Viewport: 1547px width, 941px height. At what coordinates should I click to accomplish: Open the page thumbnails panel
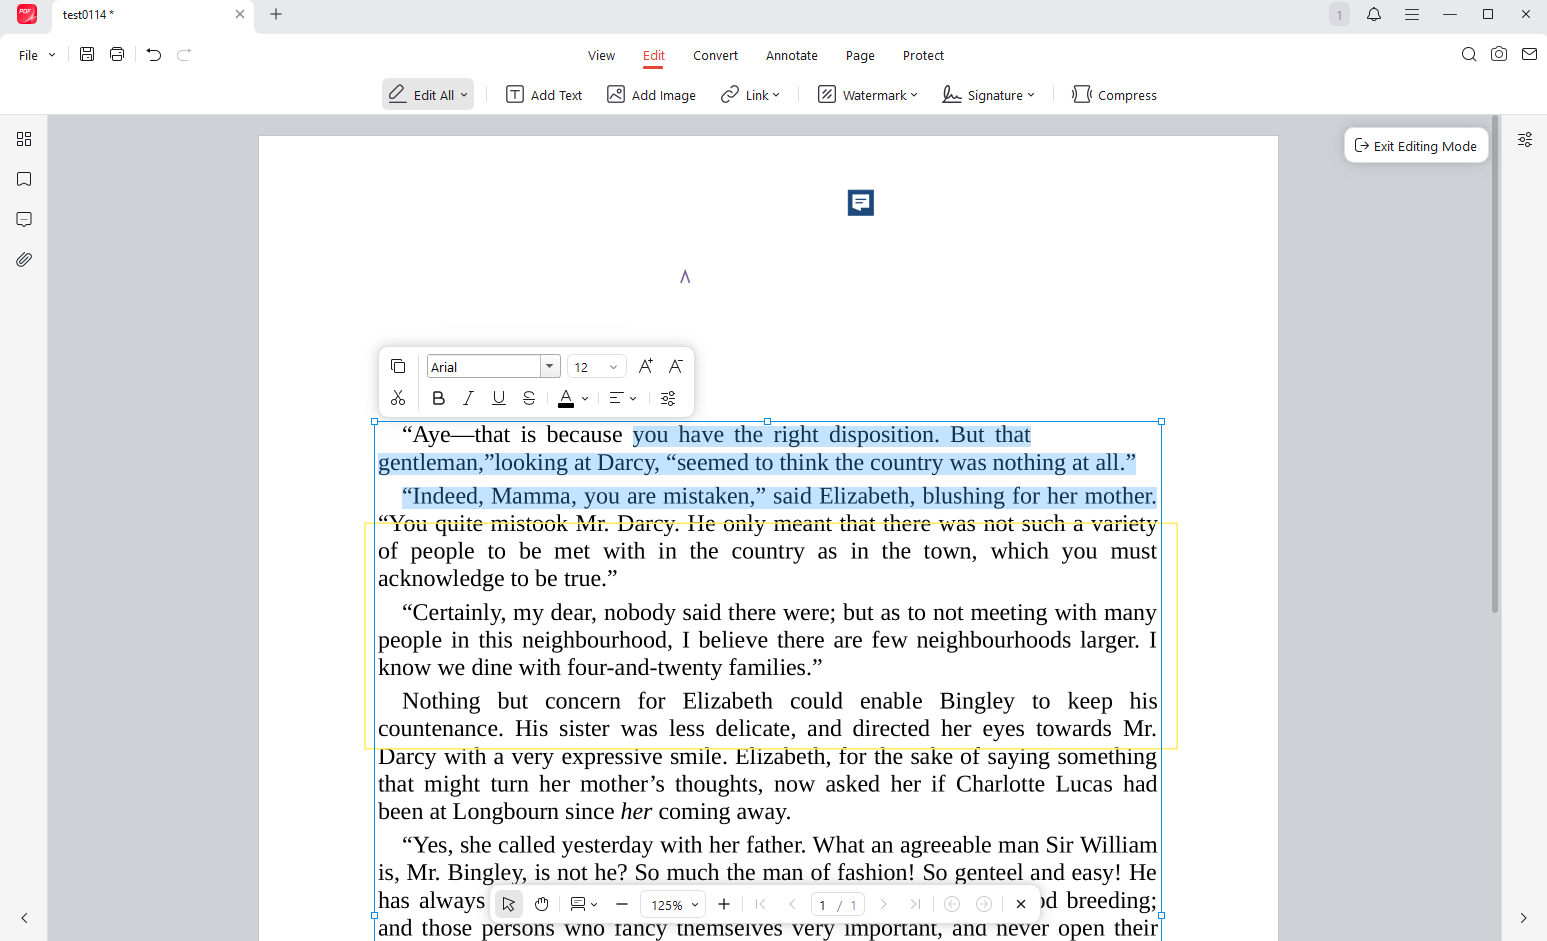coord(24,140)
